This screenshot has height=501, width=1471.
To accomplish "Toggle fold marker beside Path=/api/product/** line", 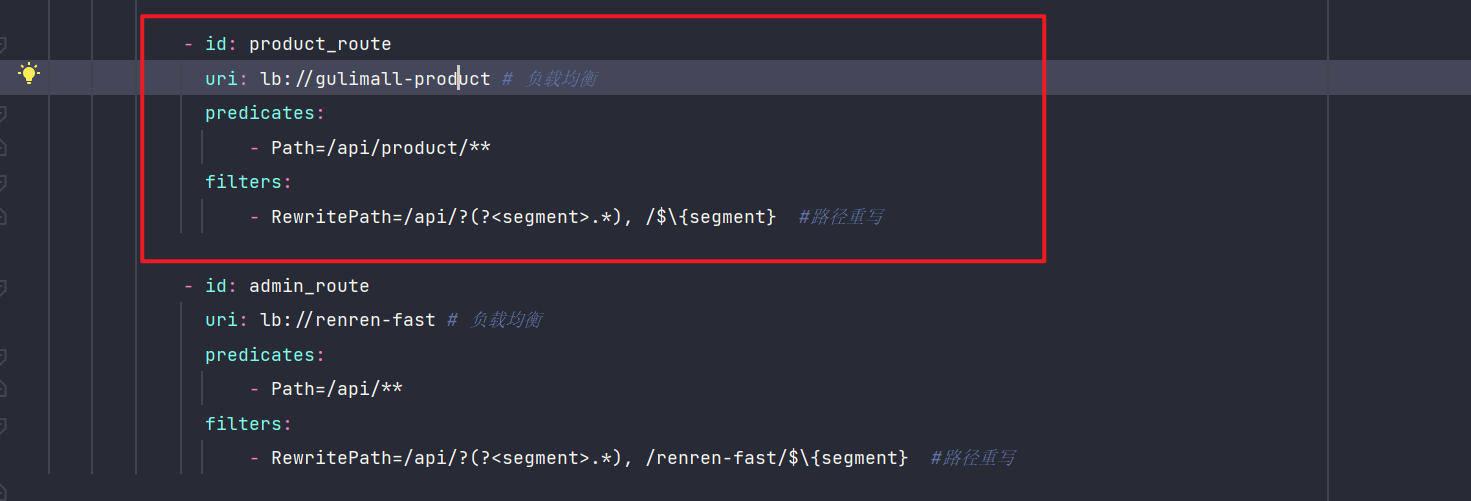I will [2, 148].
